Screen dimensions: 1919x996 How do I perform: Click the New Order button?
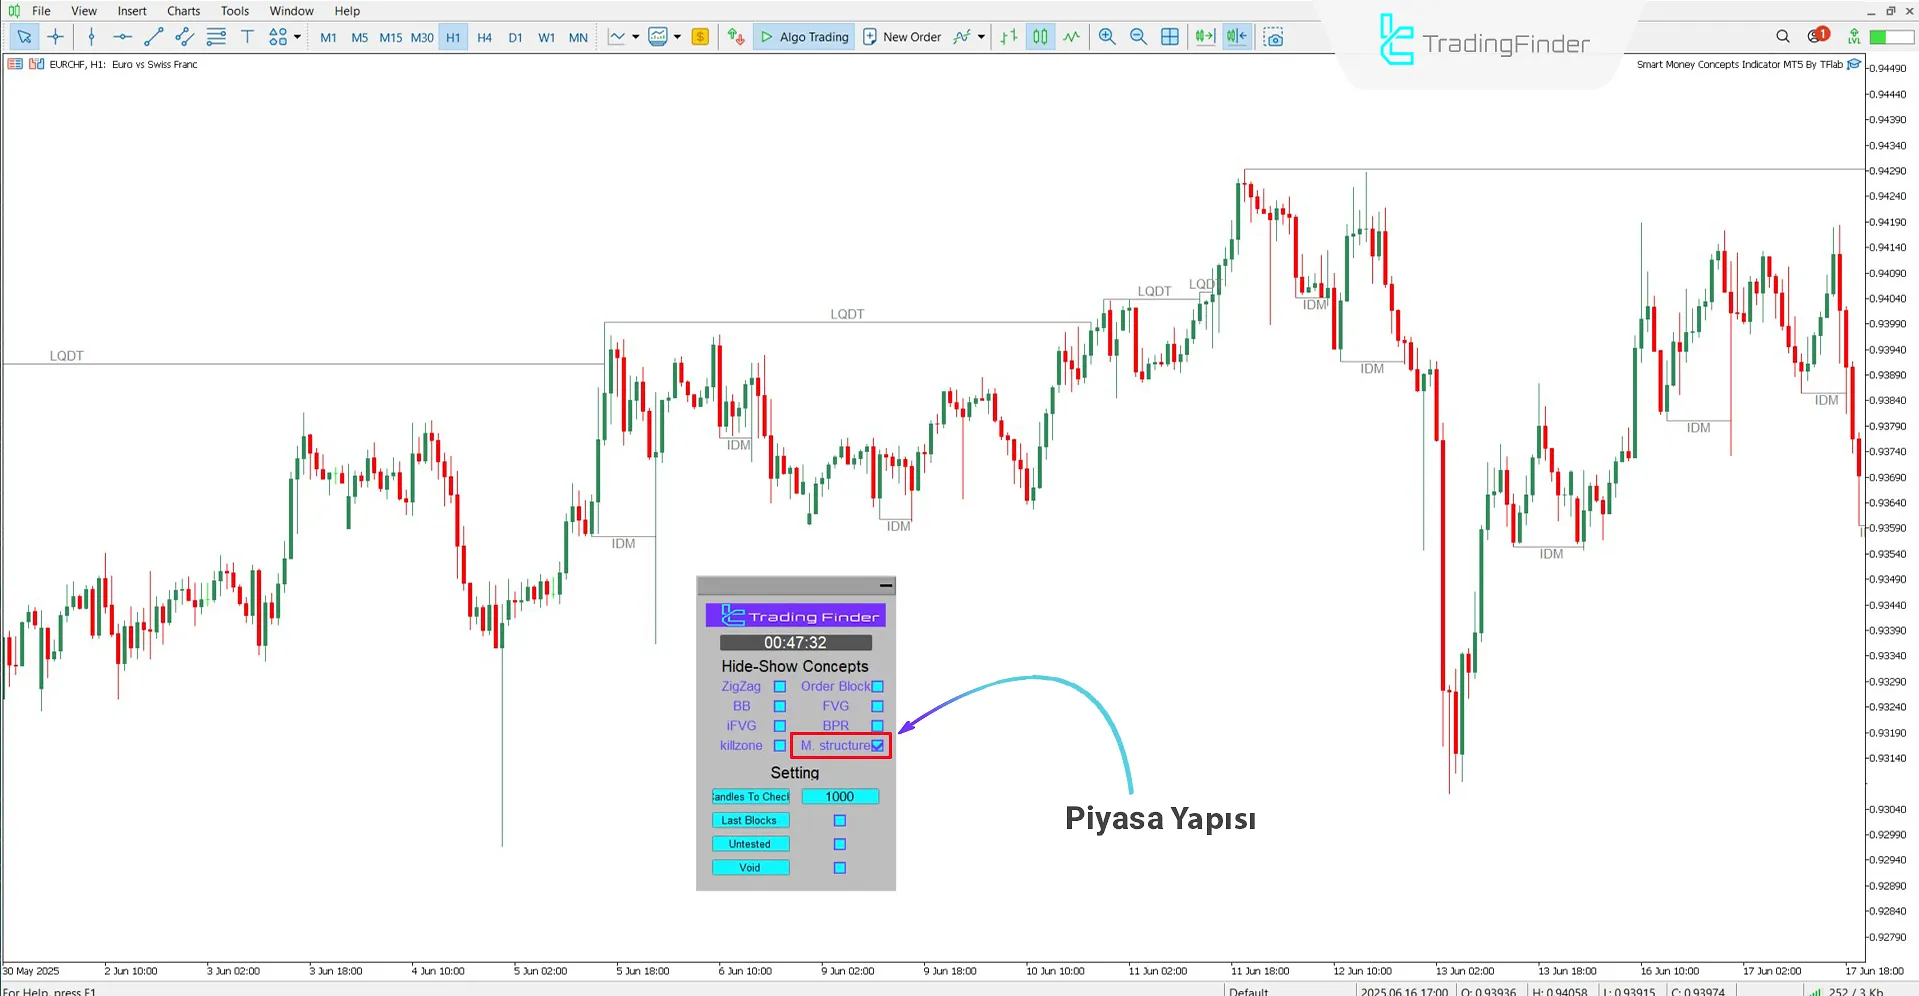901,37
